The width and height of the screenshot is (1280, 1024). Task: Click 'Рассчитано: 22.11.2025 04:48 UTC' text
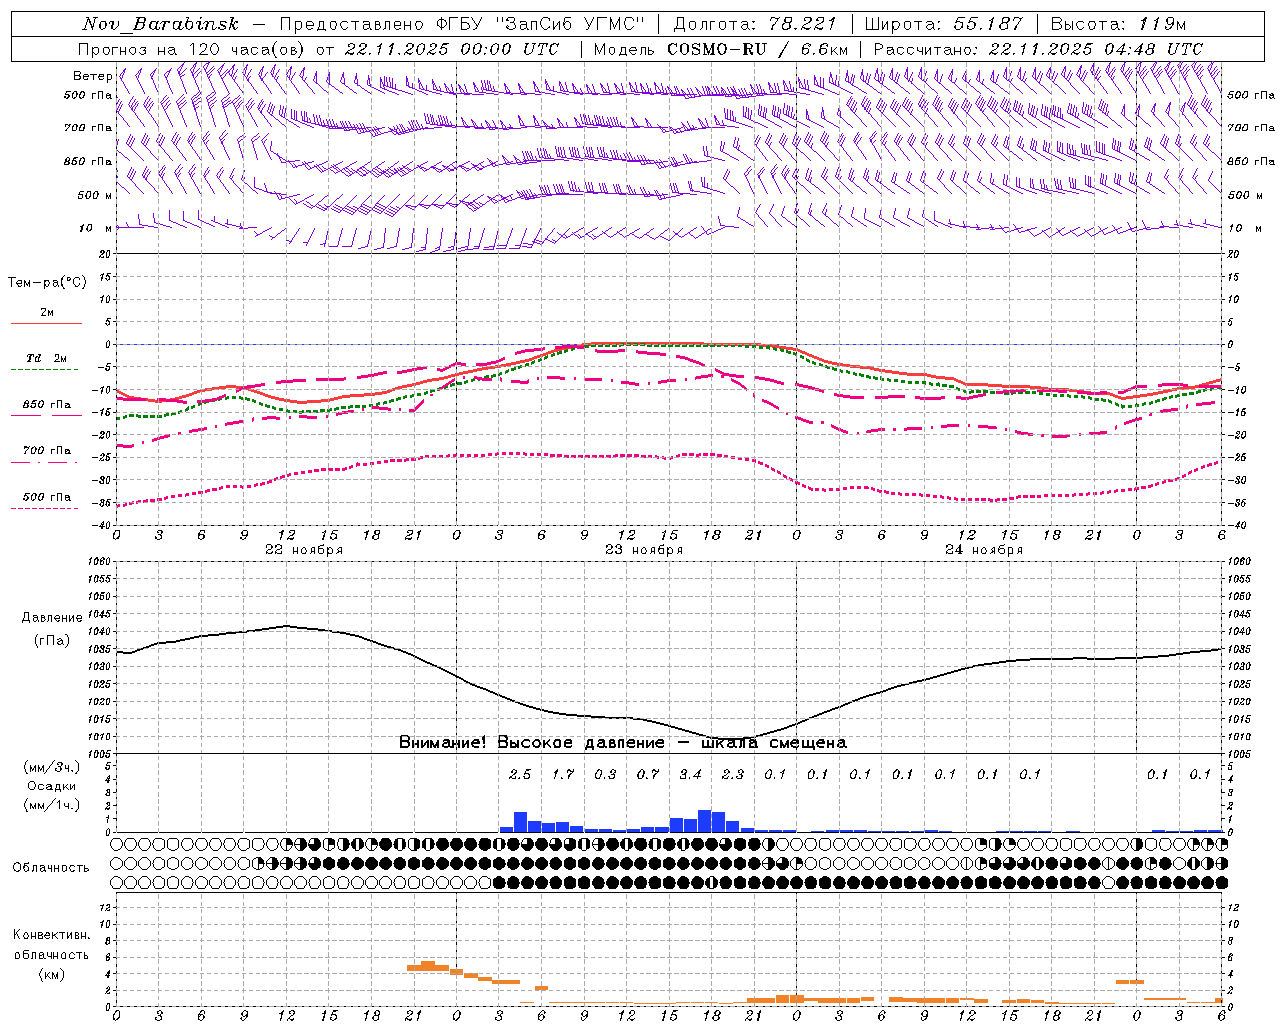[x=1038, y=49]
